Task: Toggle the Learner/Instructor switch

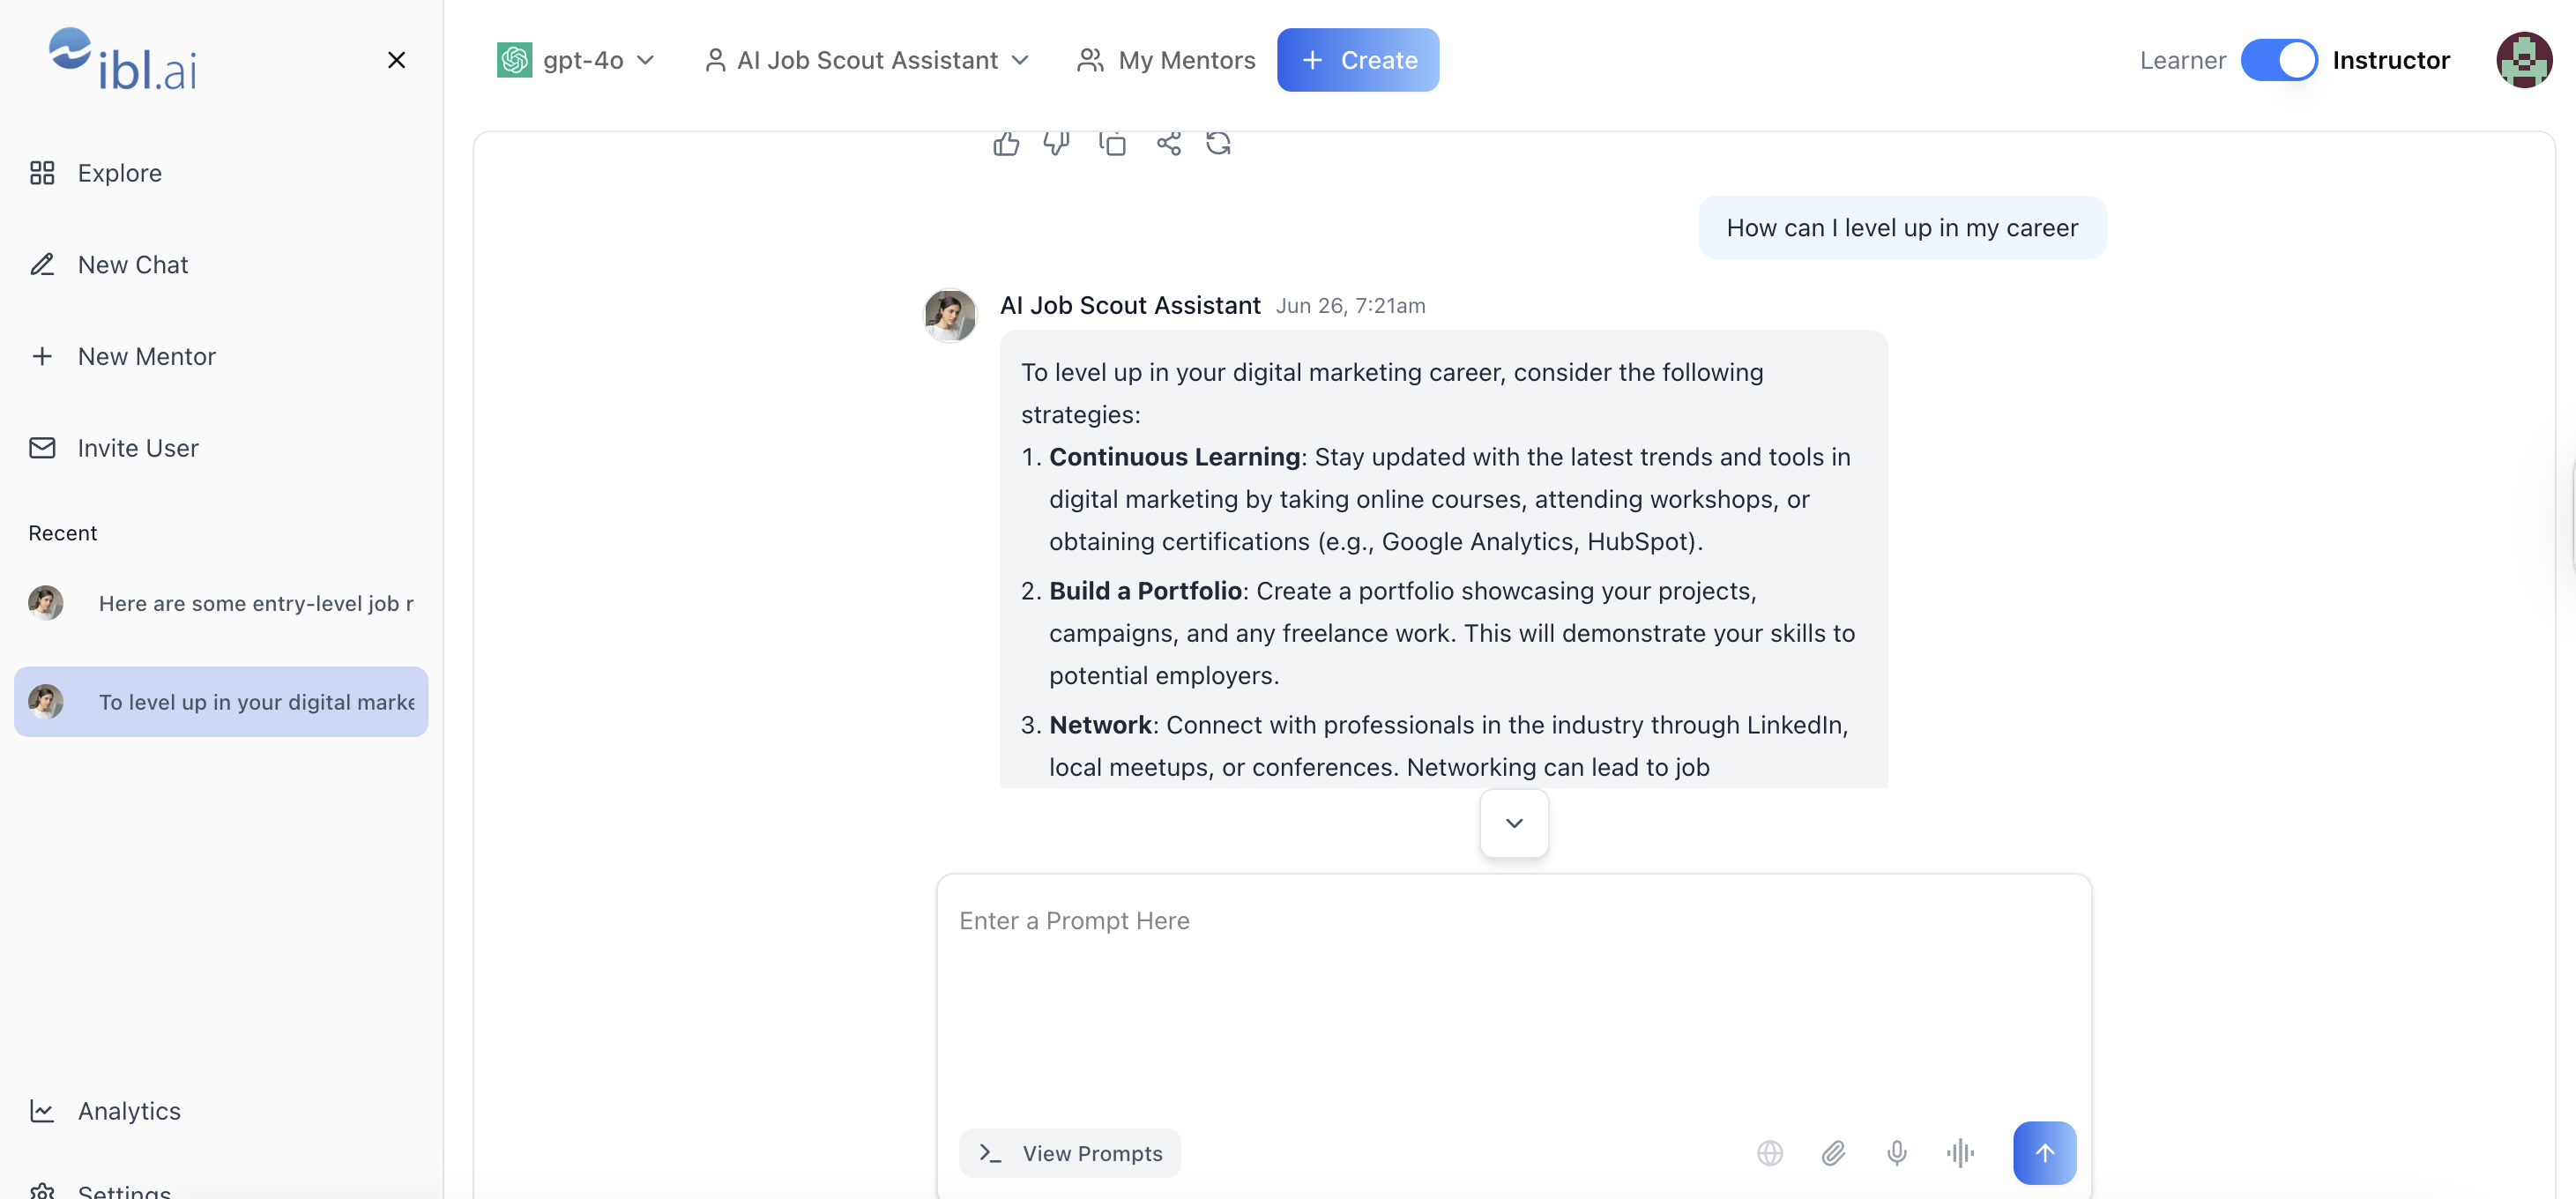Action: (2279, 60)
